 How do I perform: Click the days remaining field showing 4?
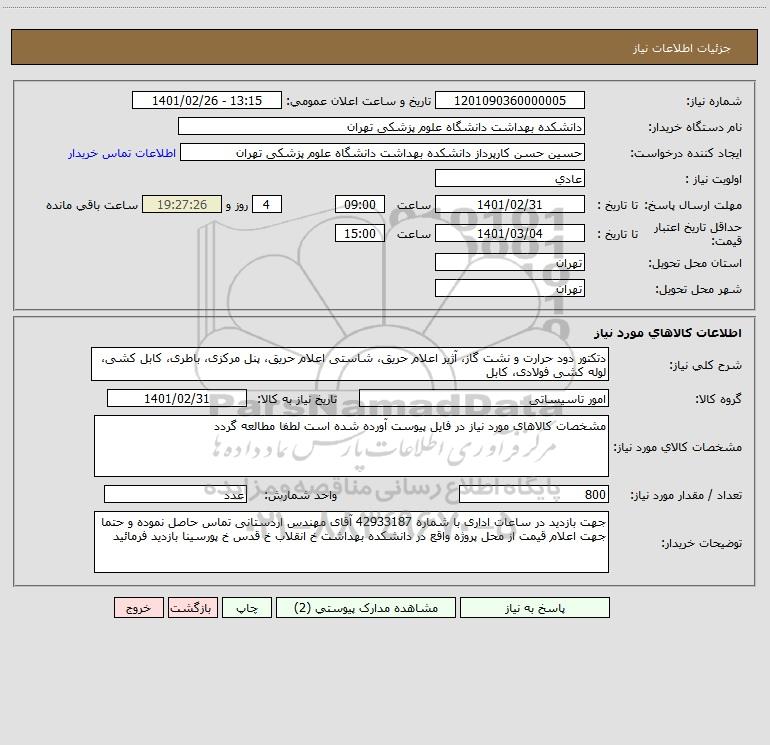(267, 204)
